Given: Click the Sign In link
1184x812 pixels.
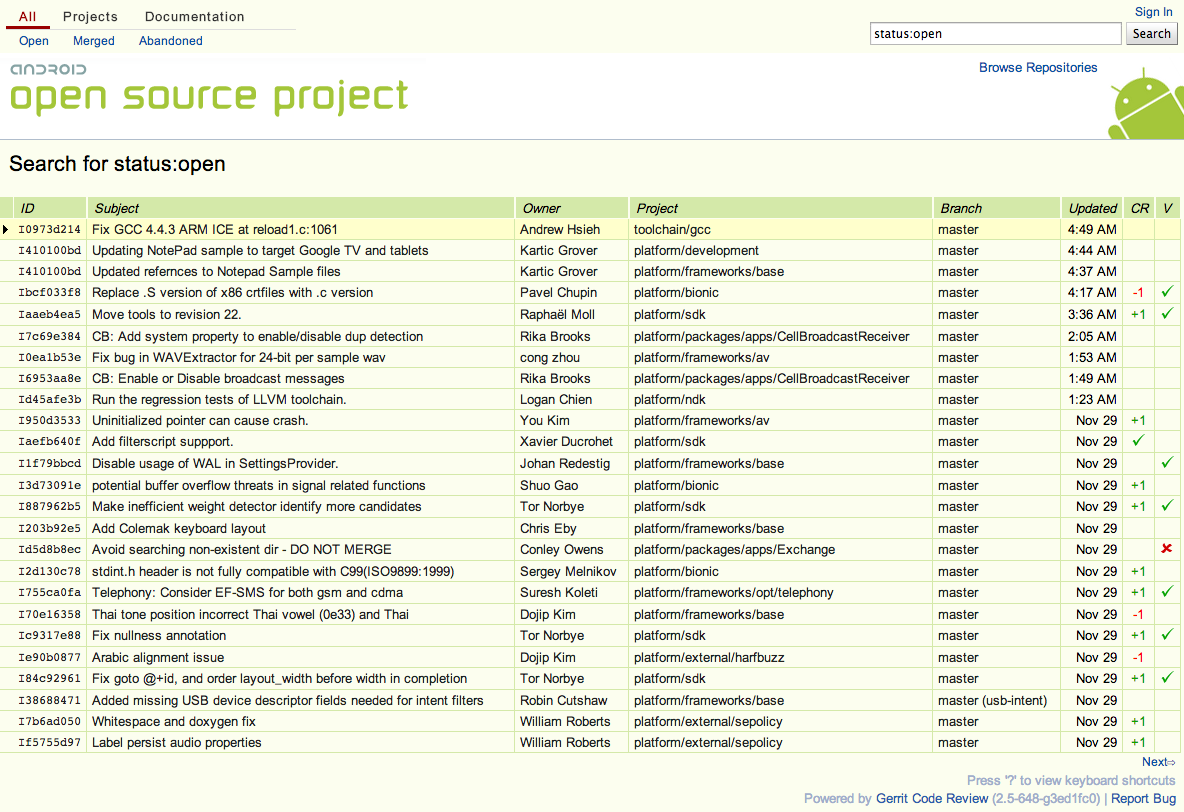Looking at the screenshot, I should click(x=1153, y=12).
